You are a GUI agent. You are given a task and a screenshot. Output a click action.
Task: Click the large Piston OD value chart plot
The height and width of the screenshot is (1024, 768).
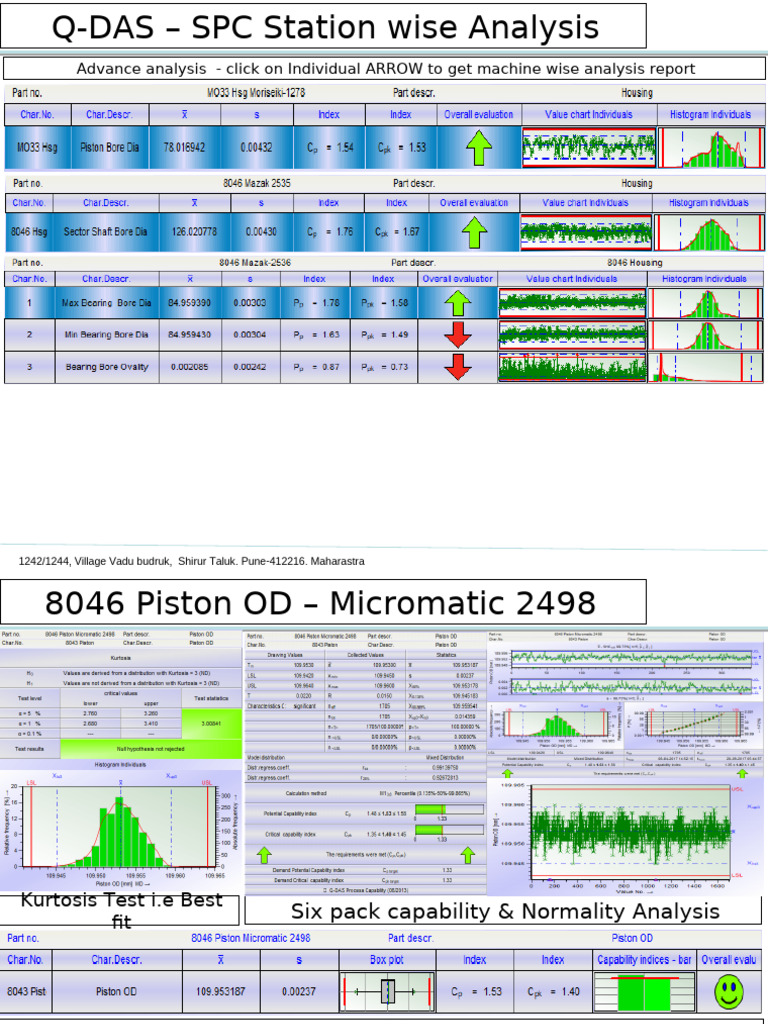(629, 833)
